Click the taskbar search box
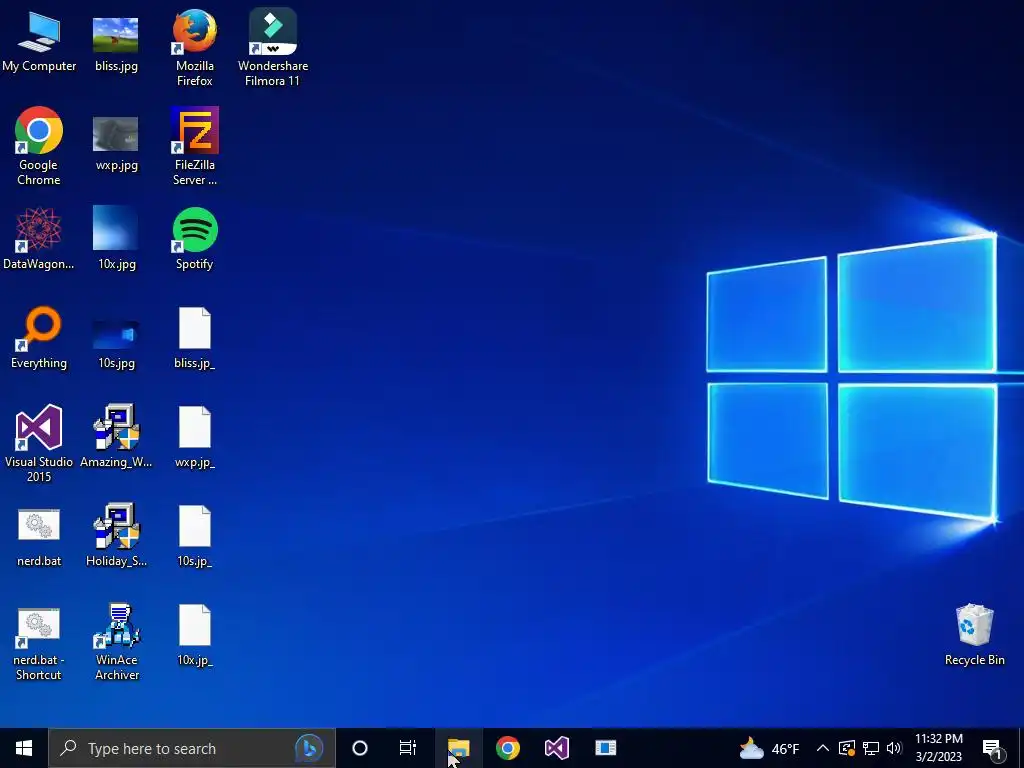This screenshot has height=768, width=1024. pyautogui.click(x=191, y=748)
